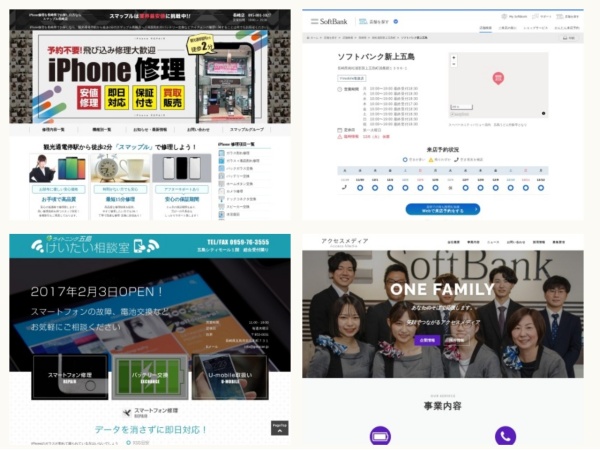The image size is (600, 450).
Task: Click the red '安値修理' badge
Action: click(89, 98)
